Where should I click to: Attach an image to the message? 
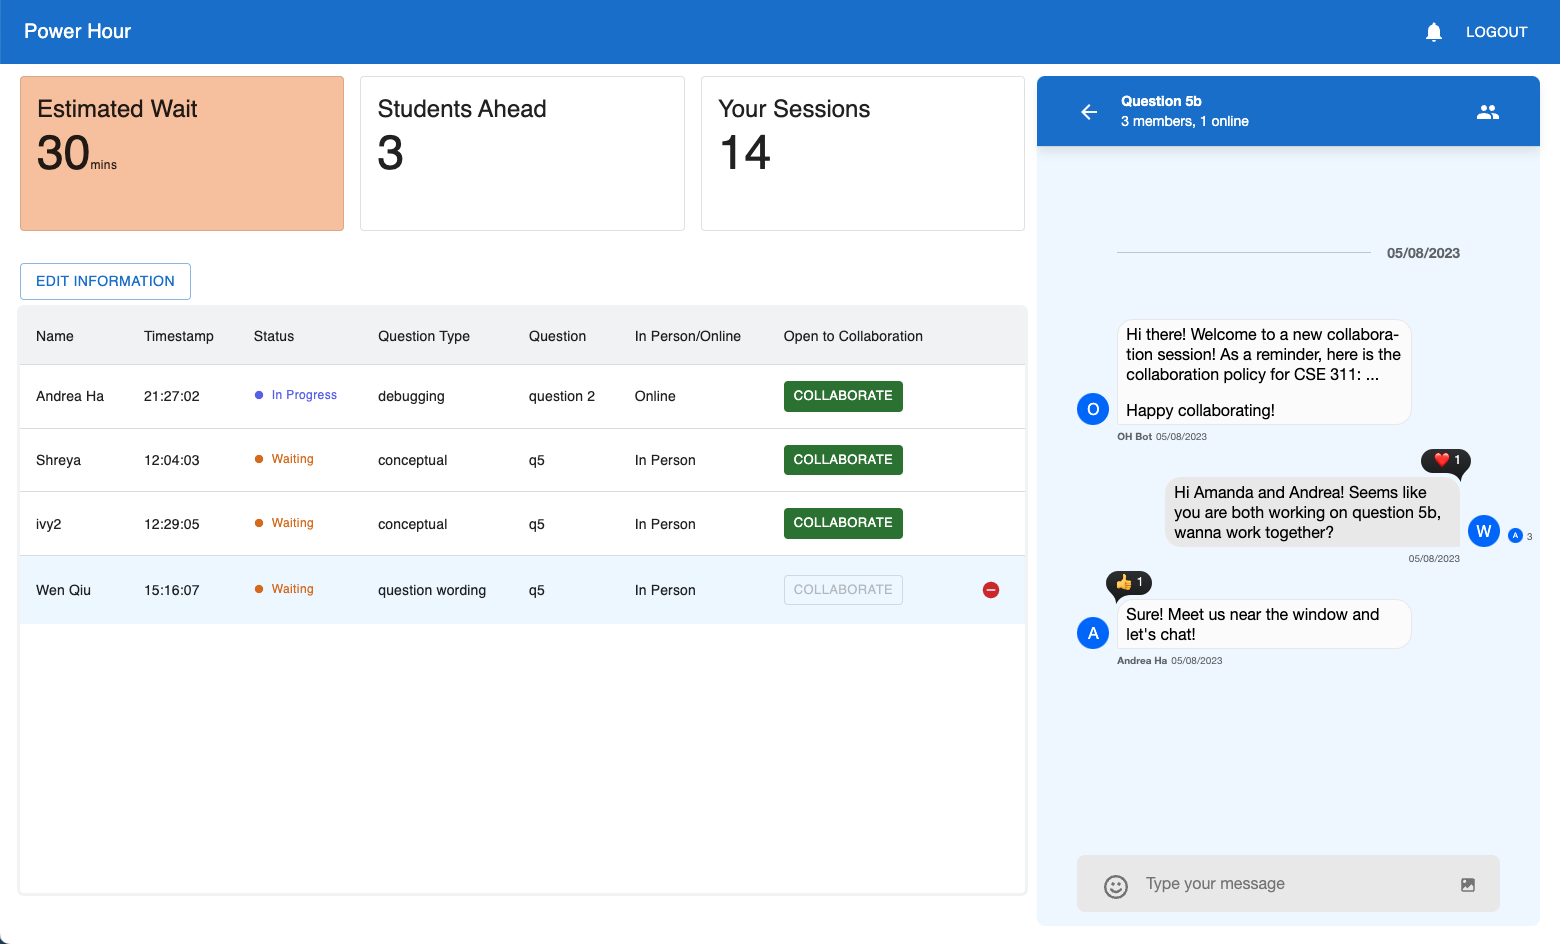(x=1468, y=885)
